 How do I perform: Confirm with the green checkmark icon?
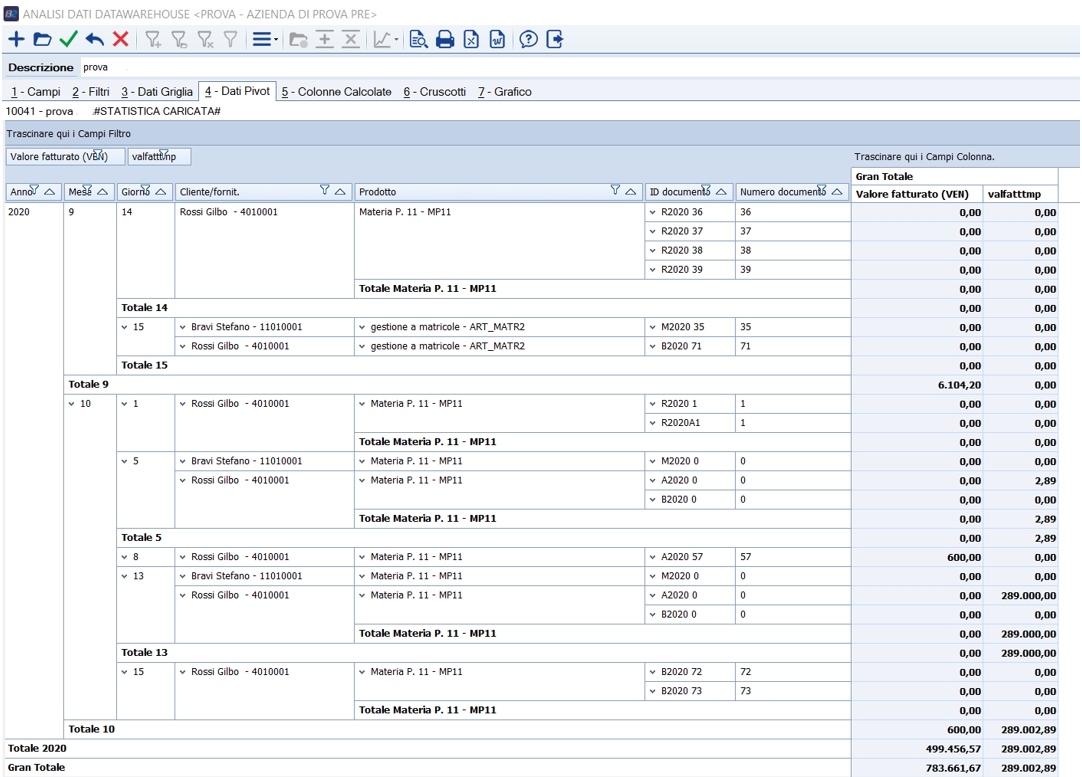coord(68,39)
